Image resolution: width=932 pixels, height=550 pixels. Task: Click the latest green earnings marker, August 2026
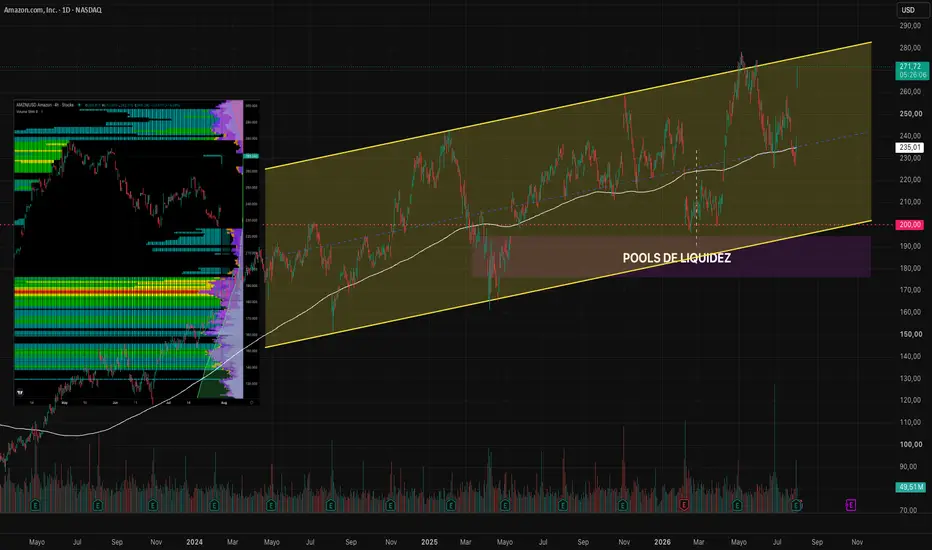click(x=796, y=505)
